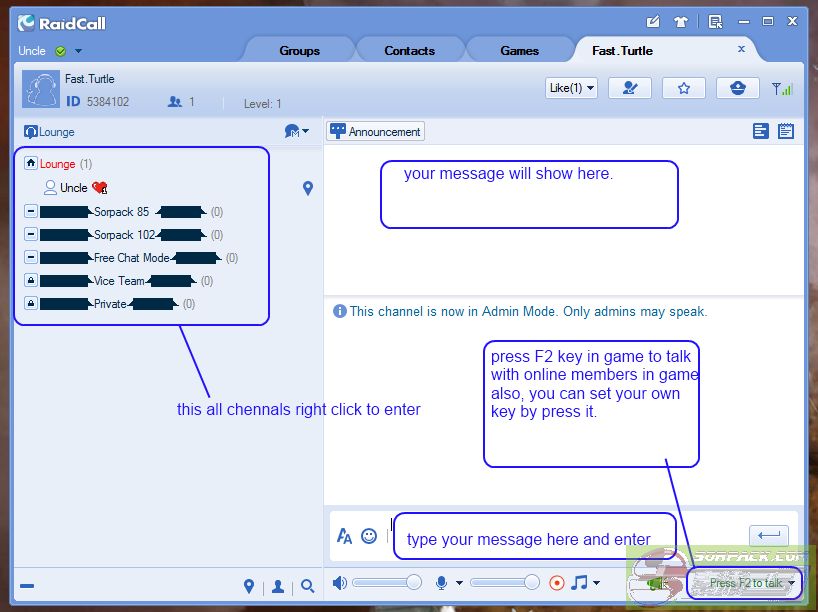Click the Fast.Turtle group avatar
Screen dimensions: 818x612
41,89
